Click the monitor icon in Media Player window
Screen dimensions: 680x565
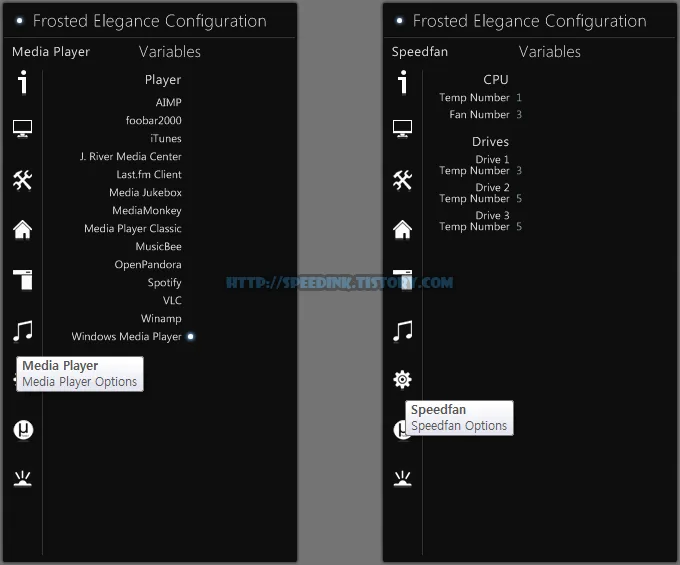coord(23,128)
